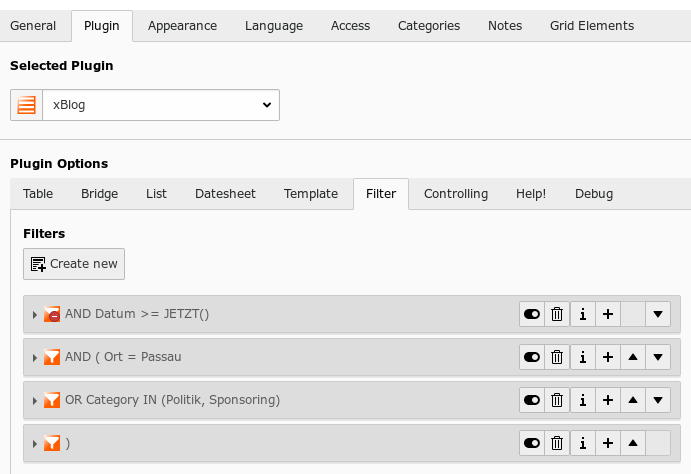Add new filter after closing parenthesis row
The image size is (691, 474).
pos(608,443)
